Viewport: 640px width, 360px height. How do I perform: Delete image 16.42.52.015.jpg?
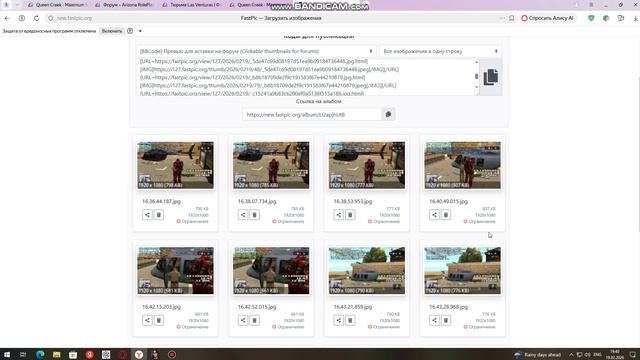point(254,320)
